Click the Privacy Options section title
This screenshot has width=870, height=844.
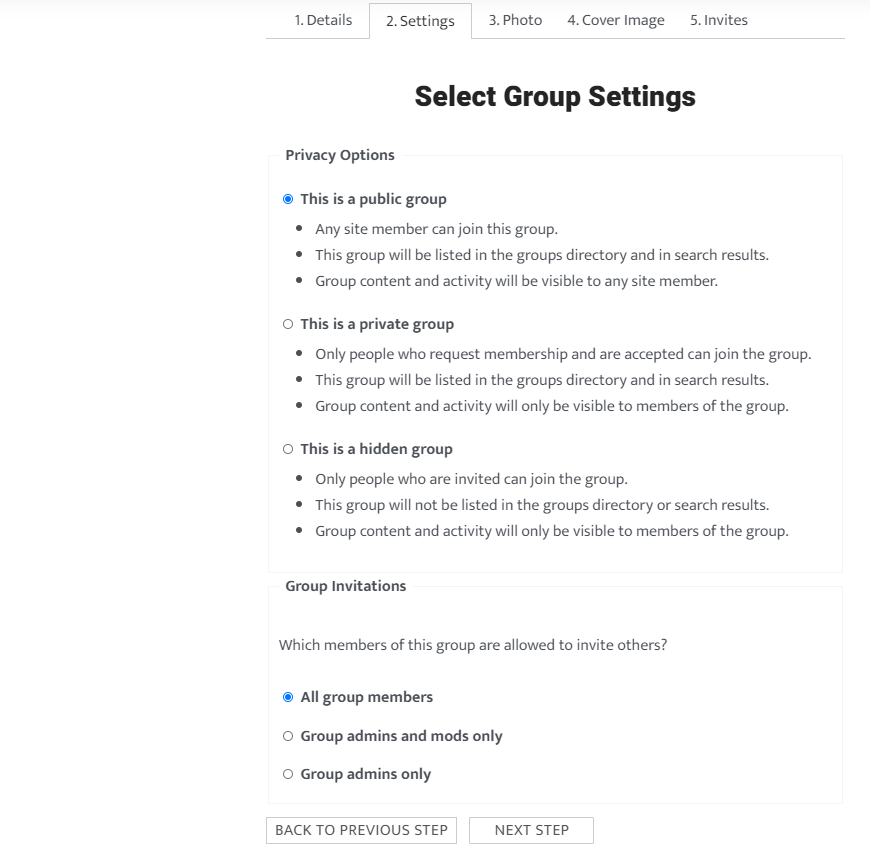point(340,155)
